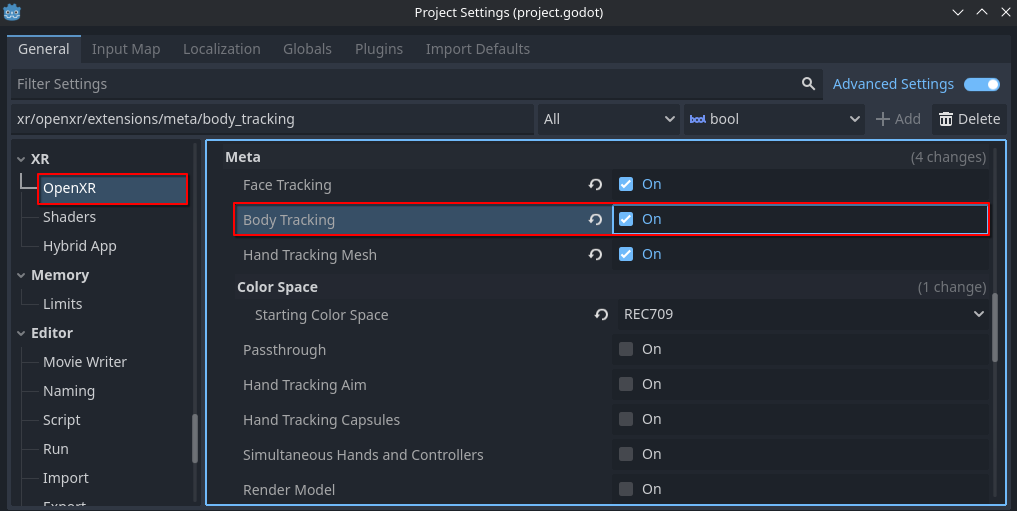
Task: Open the Plugins tab
Action: [x=379, y=49]
